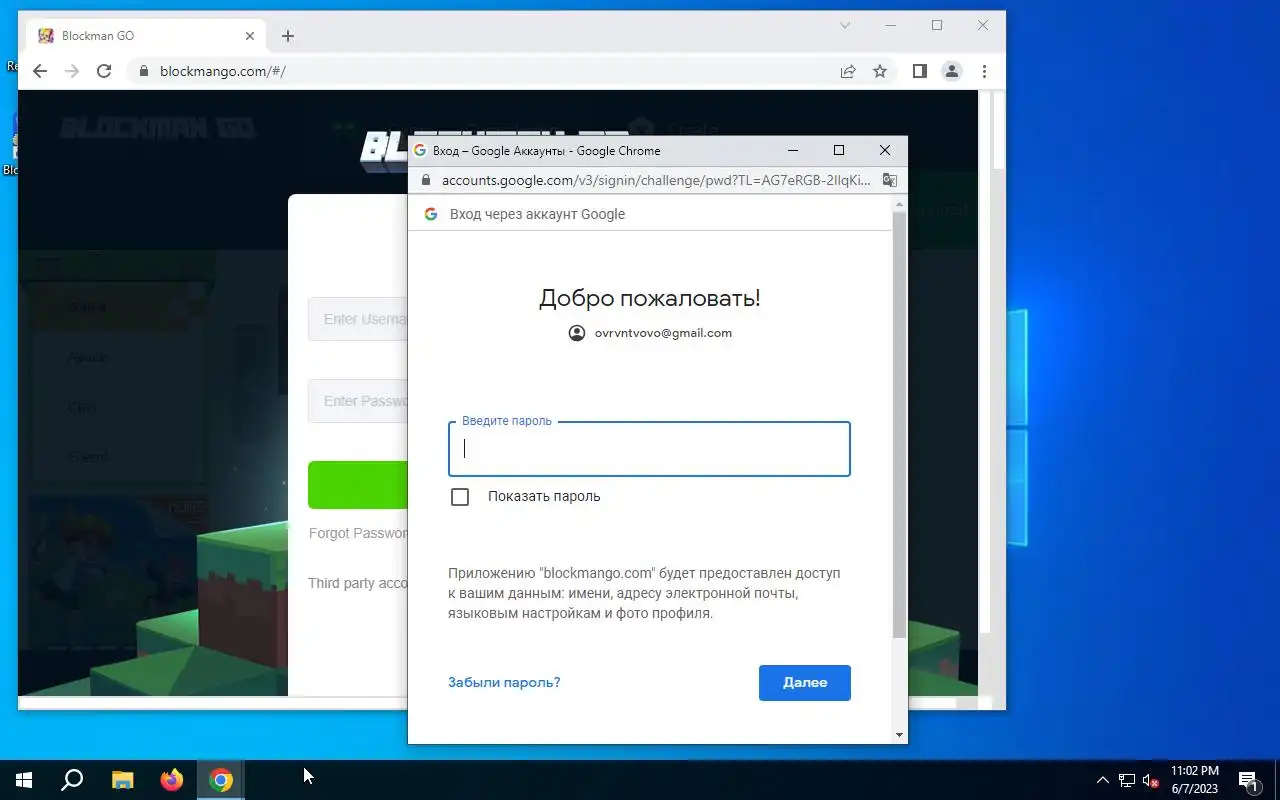Open Chrome three-dot menu

(x=984, y=71)
